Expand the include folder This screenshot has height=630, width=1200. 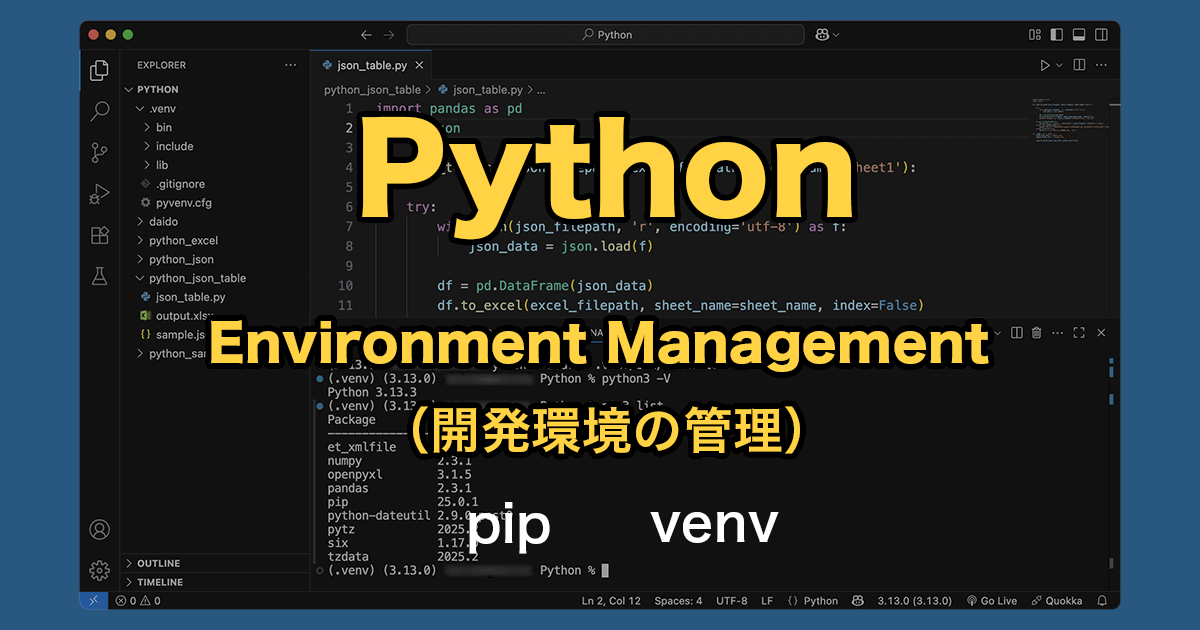coord(214,146)
